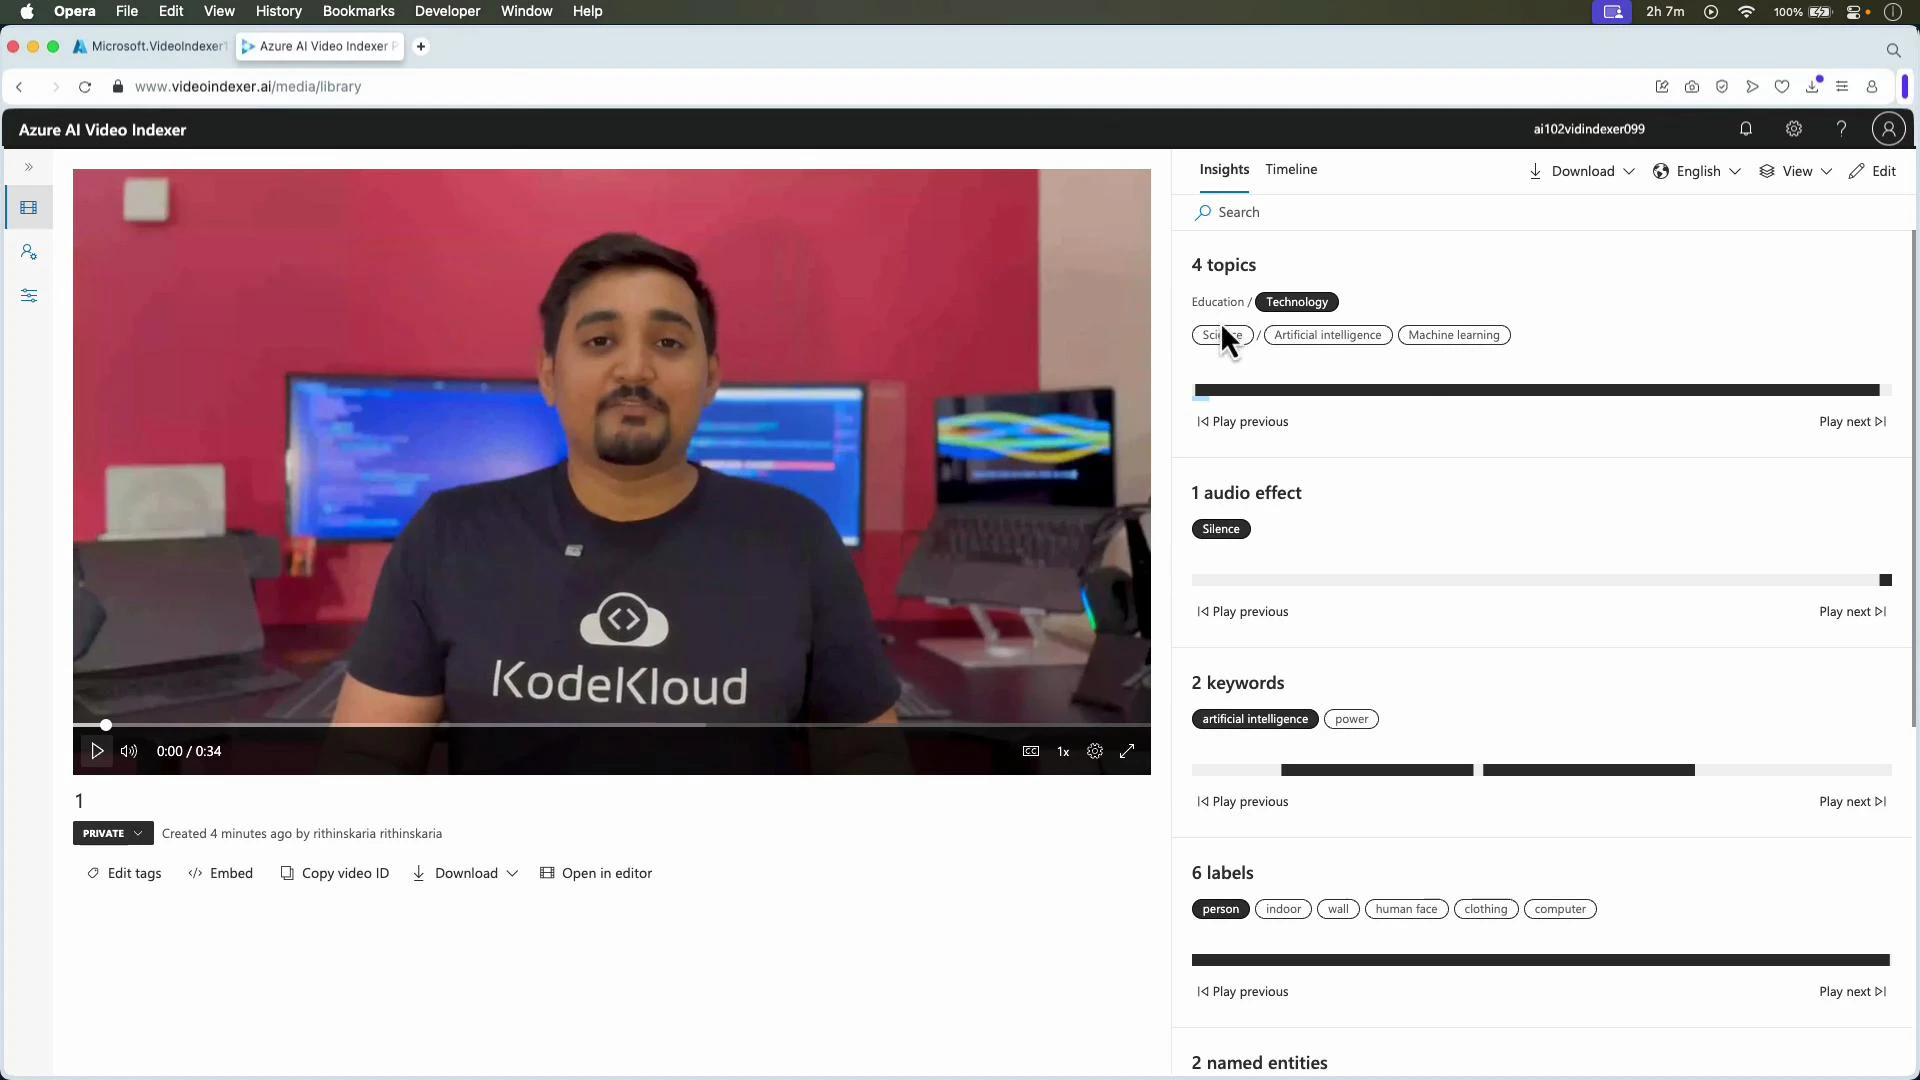Image resolution: width=1920 pixels, height=1080 pixels.
Task: Click Copy video ID
Action: pos(334,872)
